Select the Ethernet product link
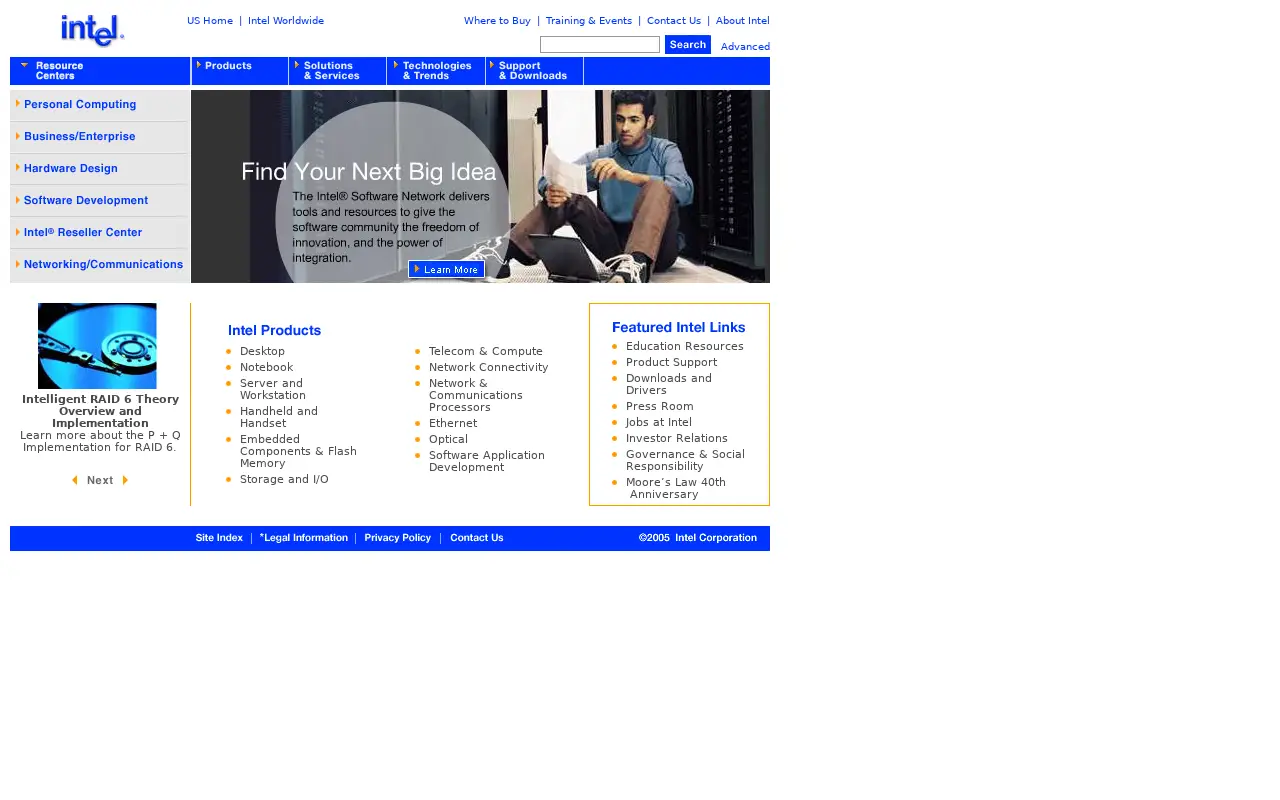 tap(453, 424)
